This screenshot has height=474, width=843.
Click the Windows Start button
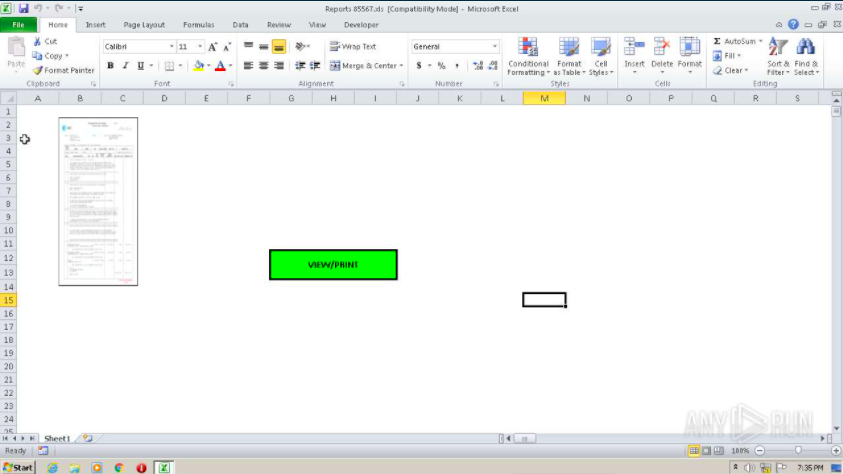click(18, 467)
